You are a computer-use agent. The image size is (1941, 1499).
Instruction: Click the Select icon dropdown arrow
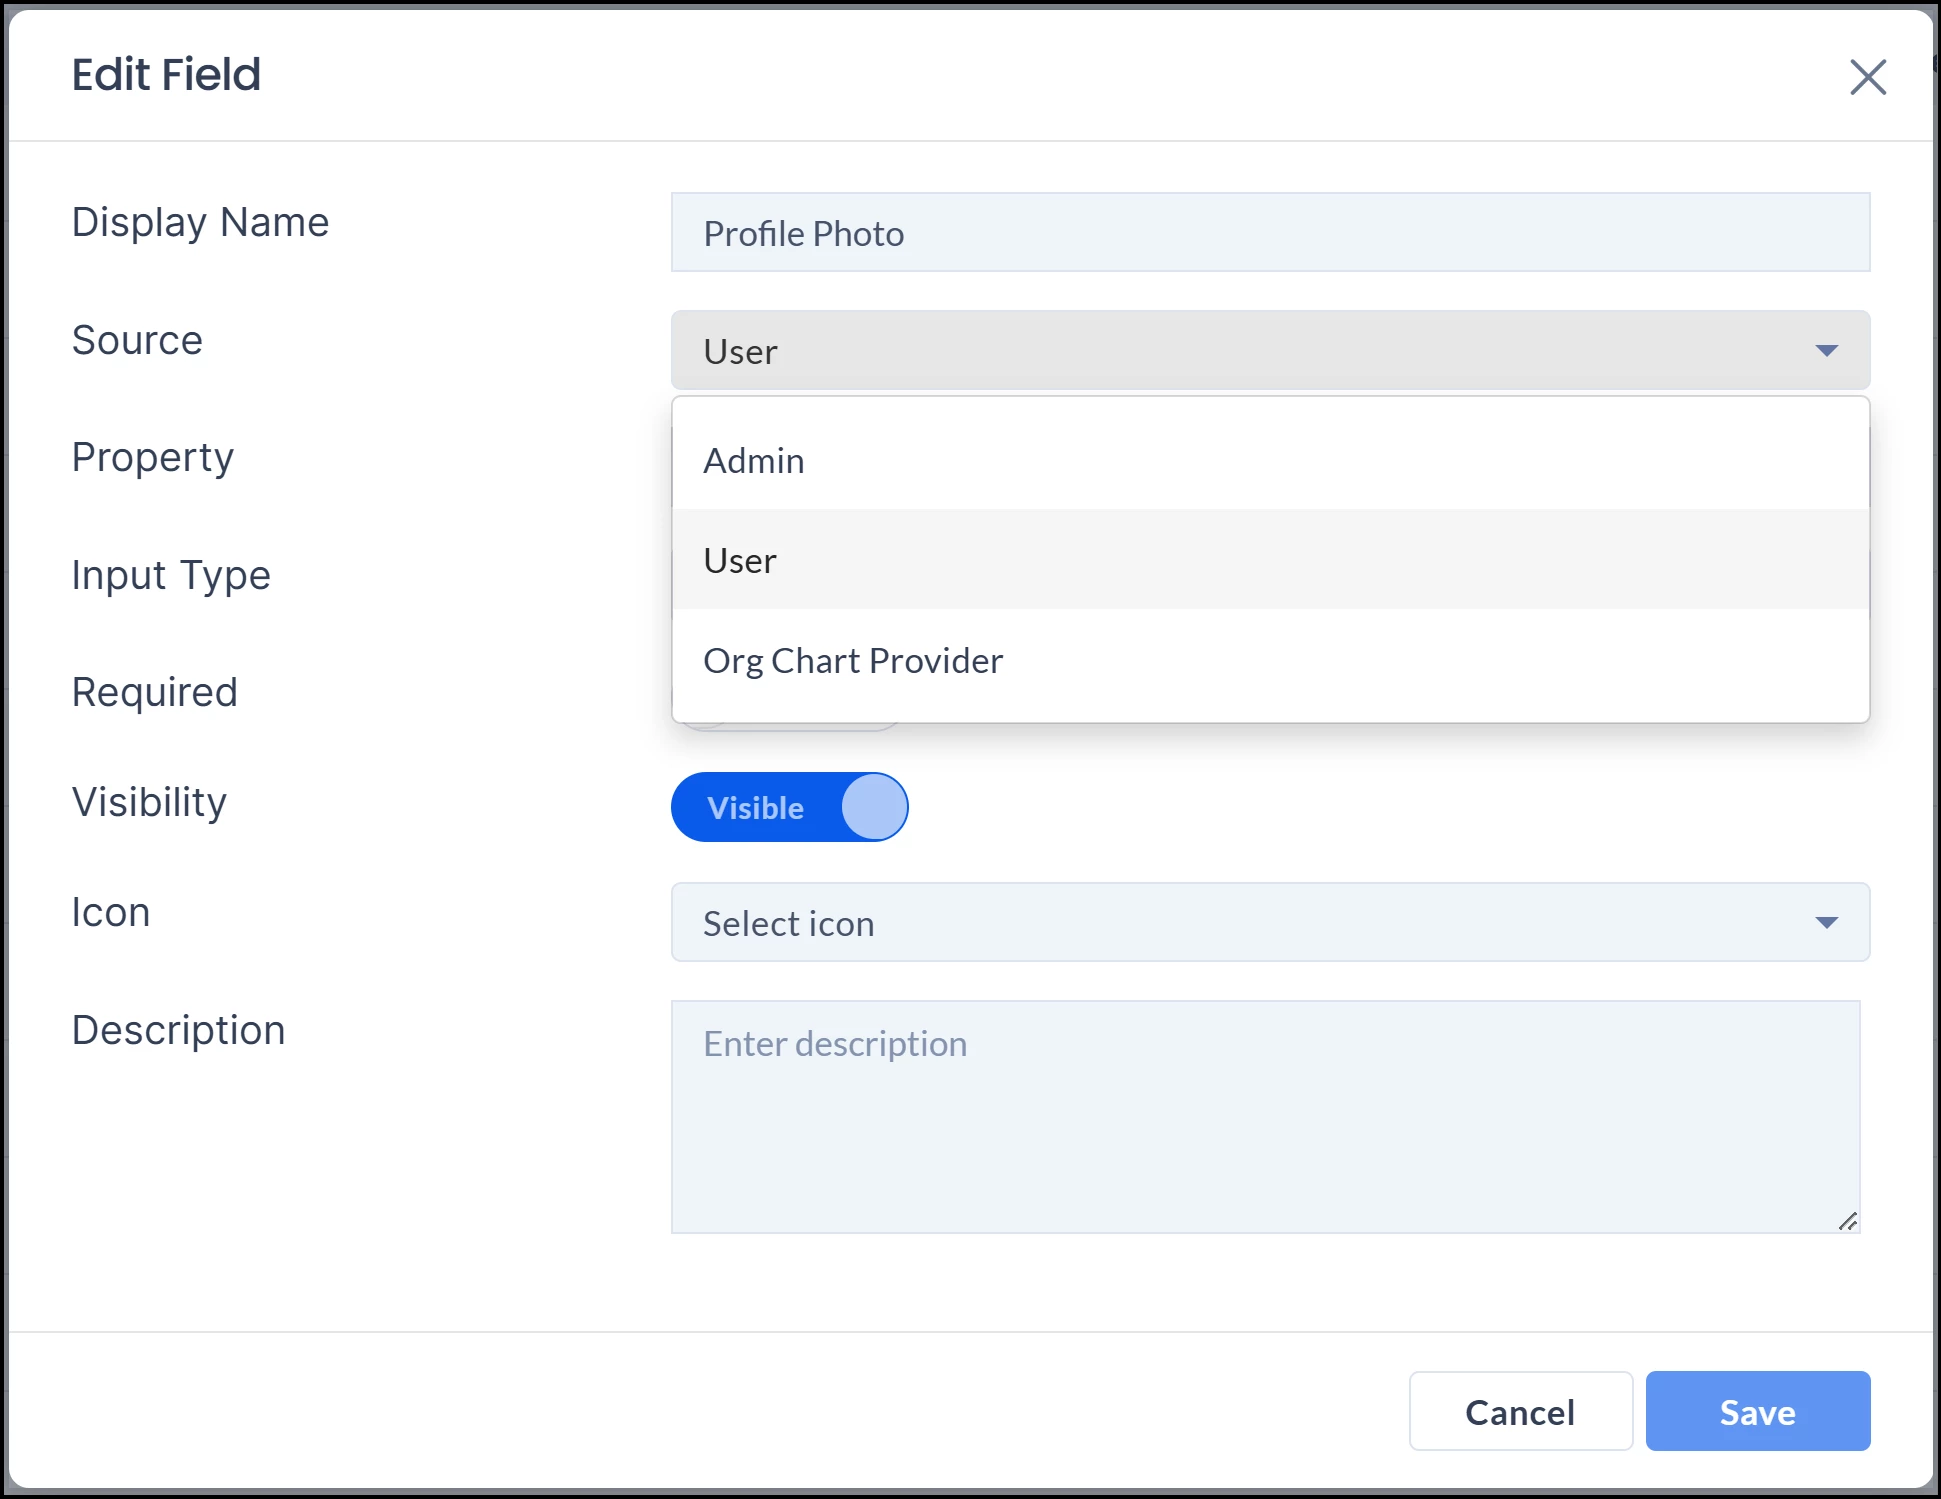pos(1826,923)
